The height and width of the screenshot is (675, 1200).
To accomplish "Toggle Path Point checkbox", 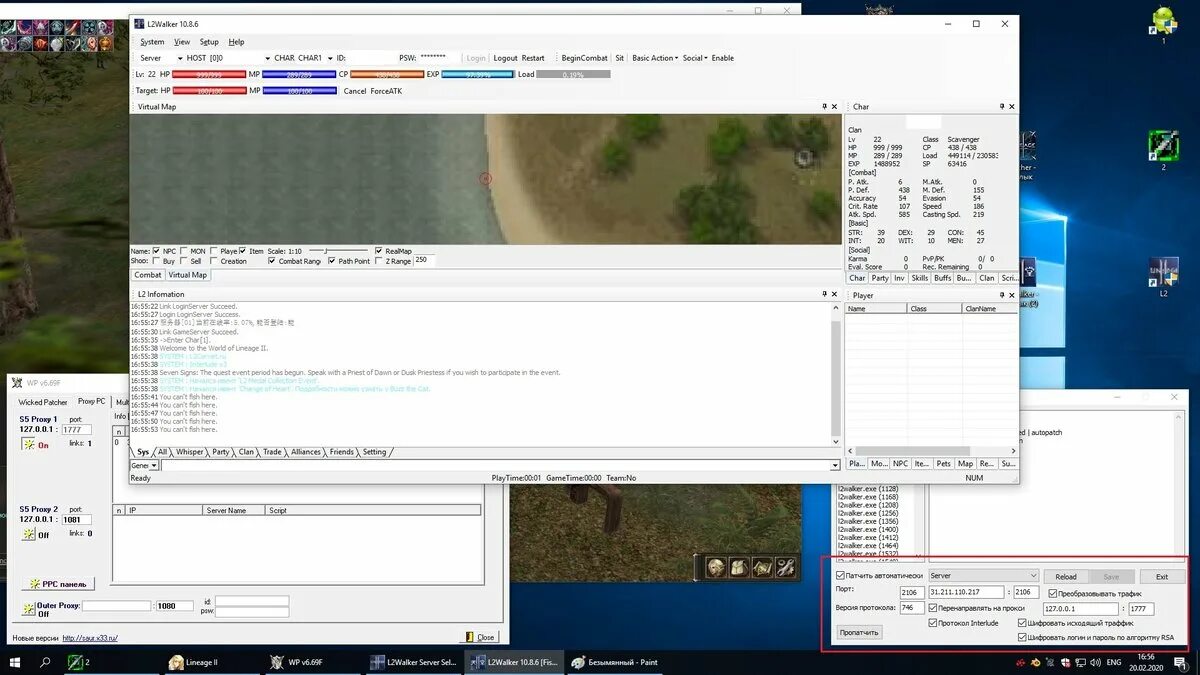I will pyautogui.click(x=331, y=261).
